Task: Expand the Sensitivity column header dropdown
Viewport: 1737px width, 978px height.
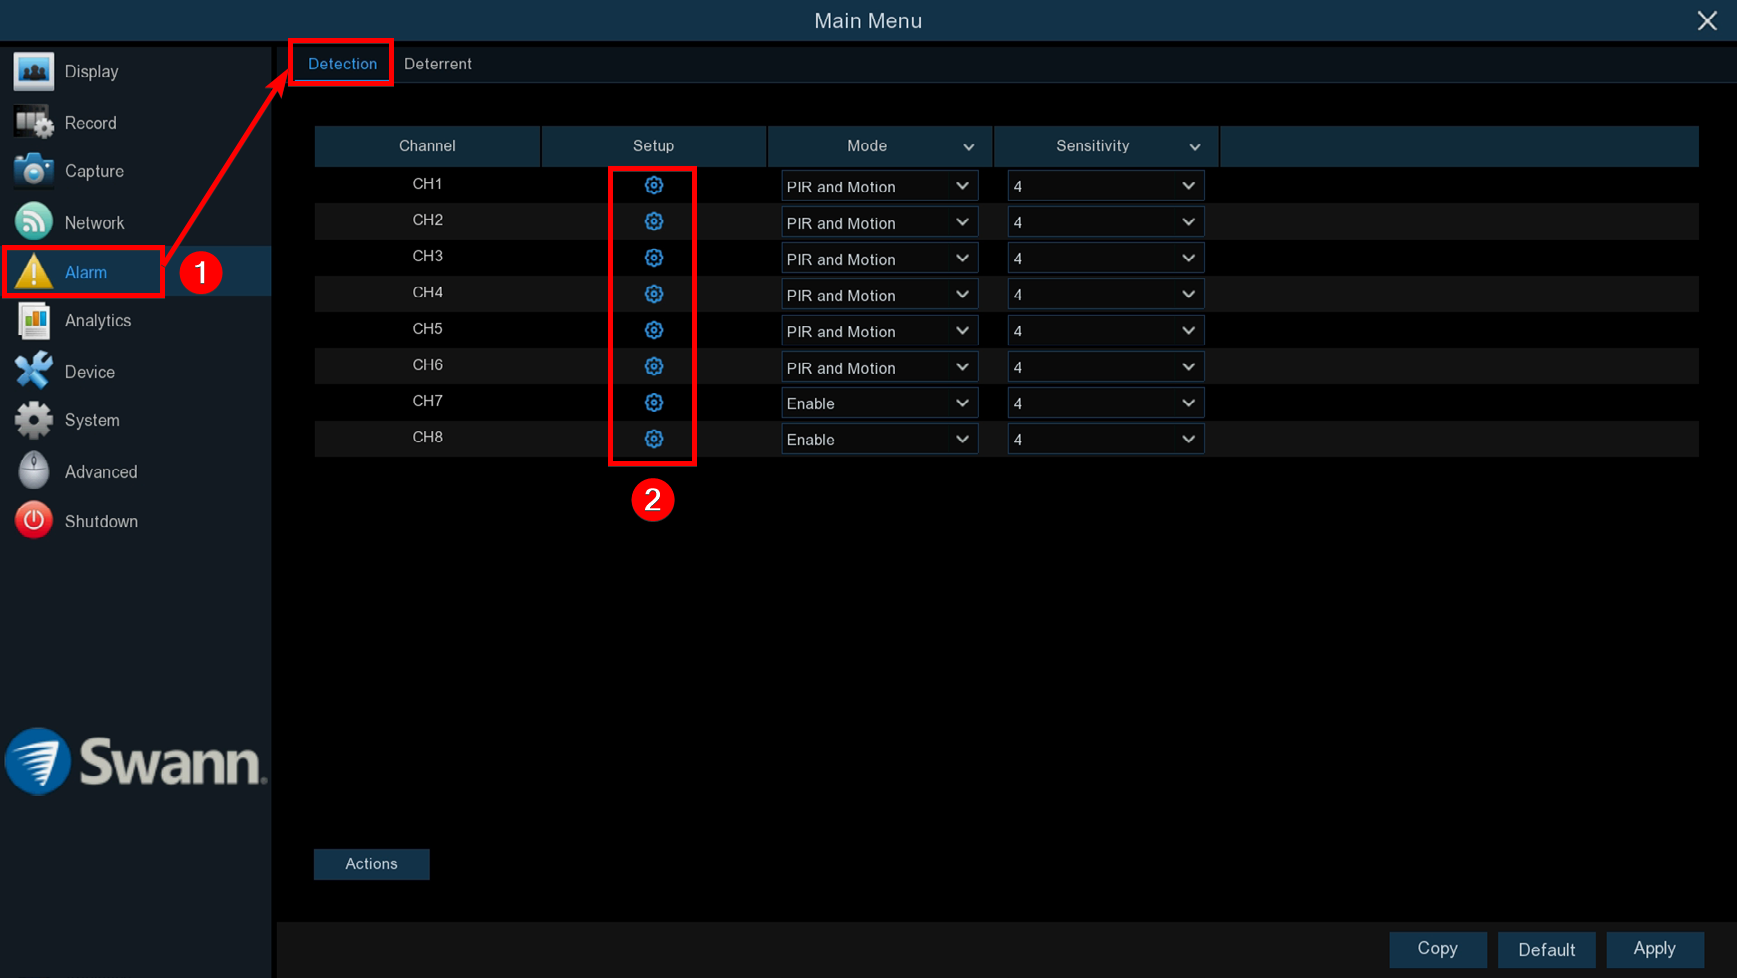Action: (x=1194, y=147)
